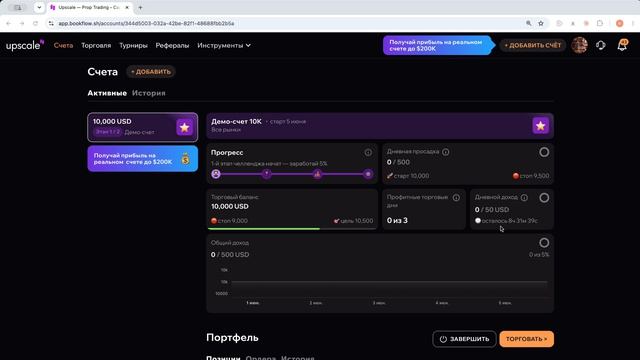Open the Счета navigation item
Image resolution: width=640 pixels, height=360 pixels.
(x=63, y=45)
